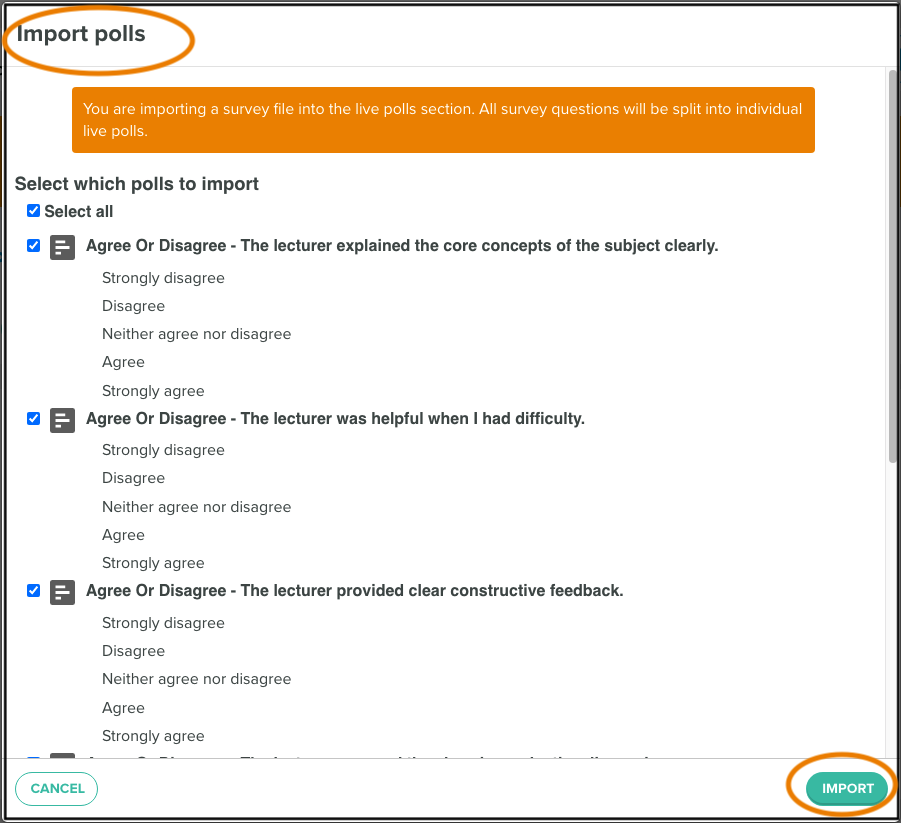Click the IMPORT button
Screen dimensions: 901x823
pyautogui.click(x=847, y=789)
